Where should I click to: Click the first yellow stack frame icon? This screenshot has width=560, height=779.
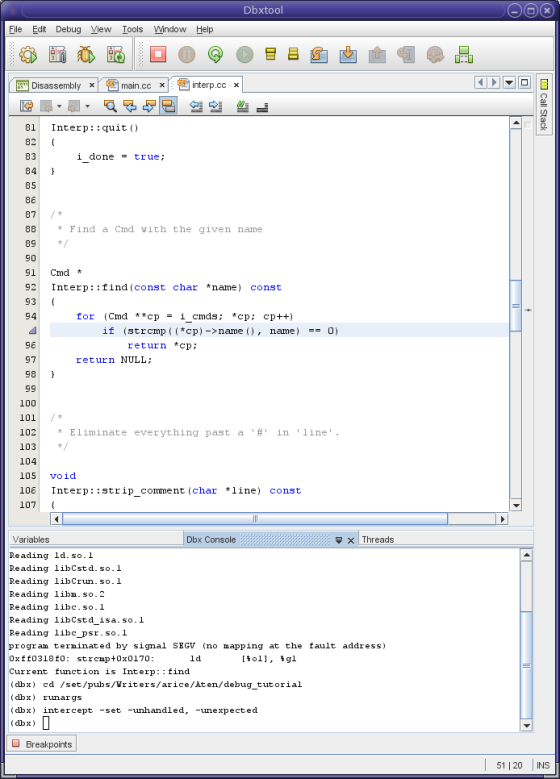[270, 54]
